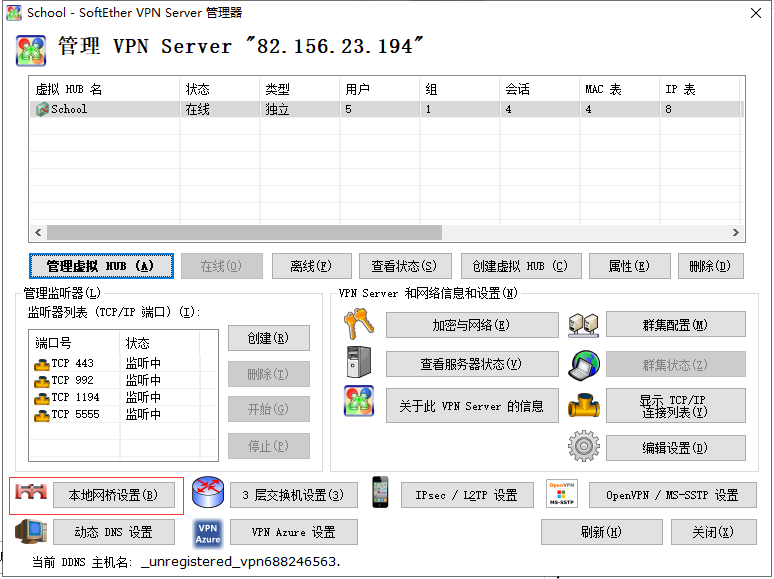Click the keys icon beside 加密与网络
The image size is (774, 579).
358,324
